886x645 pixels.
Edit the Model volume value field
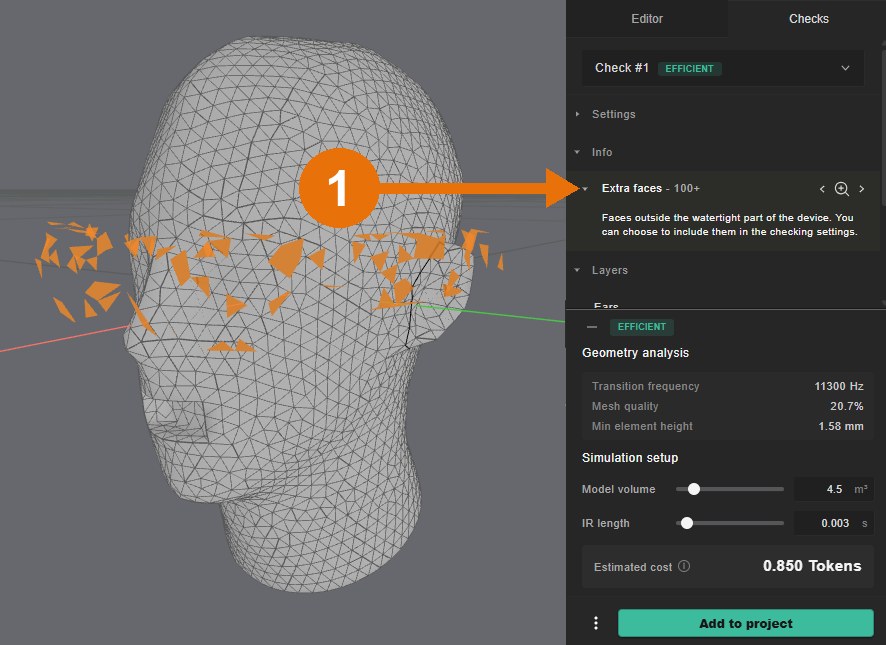[x=833, y=489]
